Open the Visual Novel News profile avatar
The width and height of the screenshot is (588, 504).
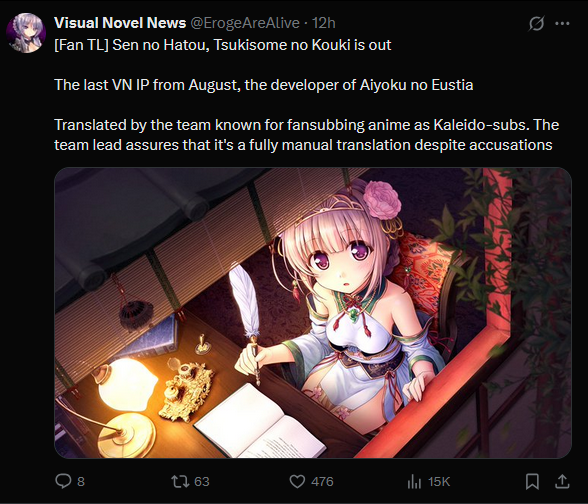click(x=26, y=33)
